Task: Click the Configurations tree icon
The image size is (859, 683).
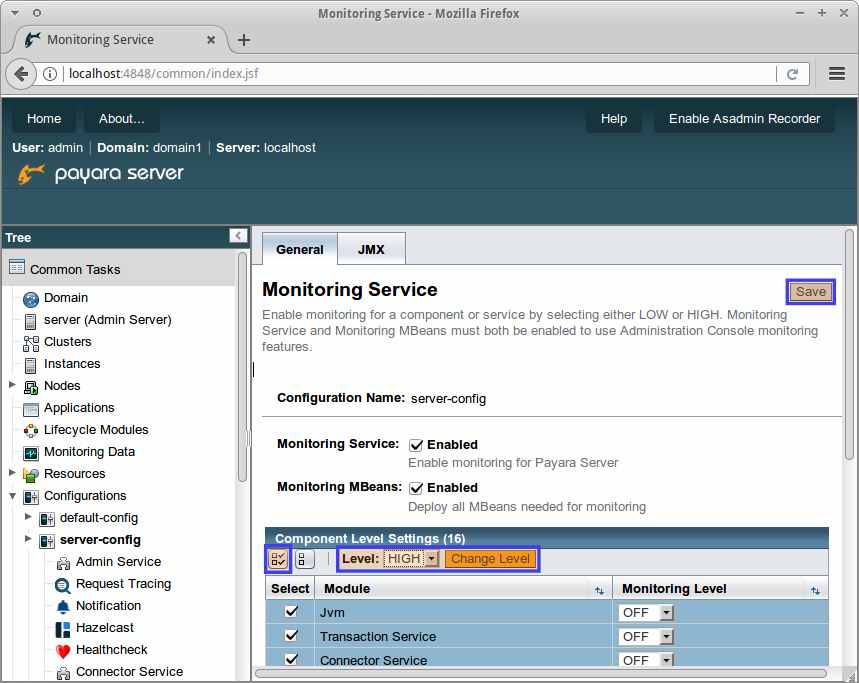Action: [31, 497]
